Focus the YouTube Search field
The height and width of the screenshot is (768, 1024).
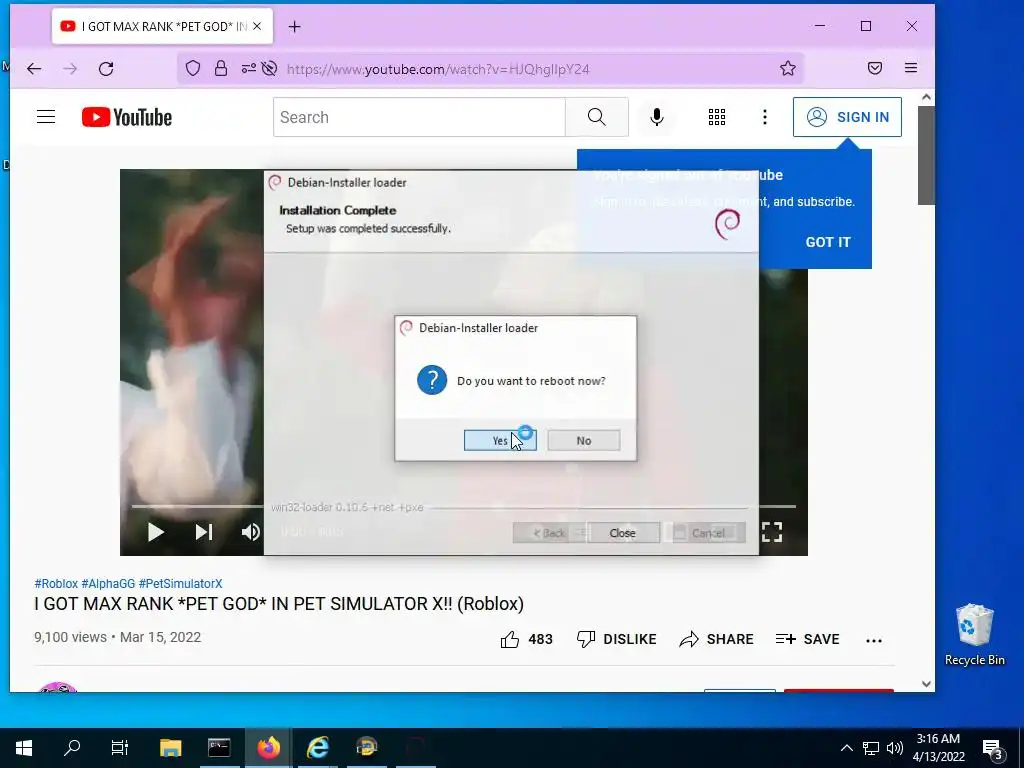pyautogui.click(x=419, y=118)
